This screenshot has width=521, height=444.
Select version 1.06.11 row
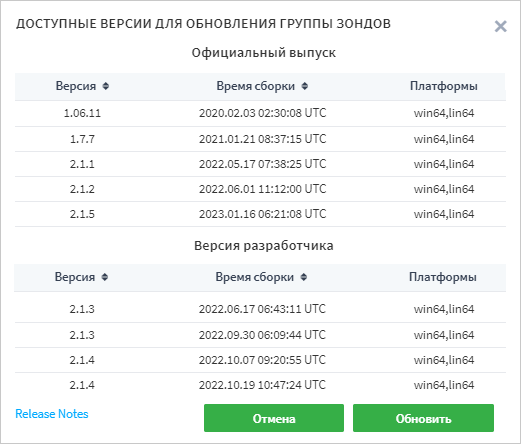point(260,113)
